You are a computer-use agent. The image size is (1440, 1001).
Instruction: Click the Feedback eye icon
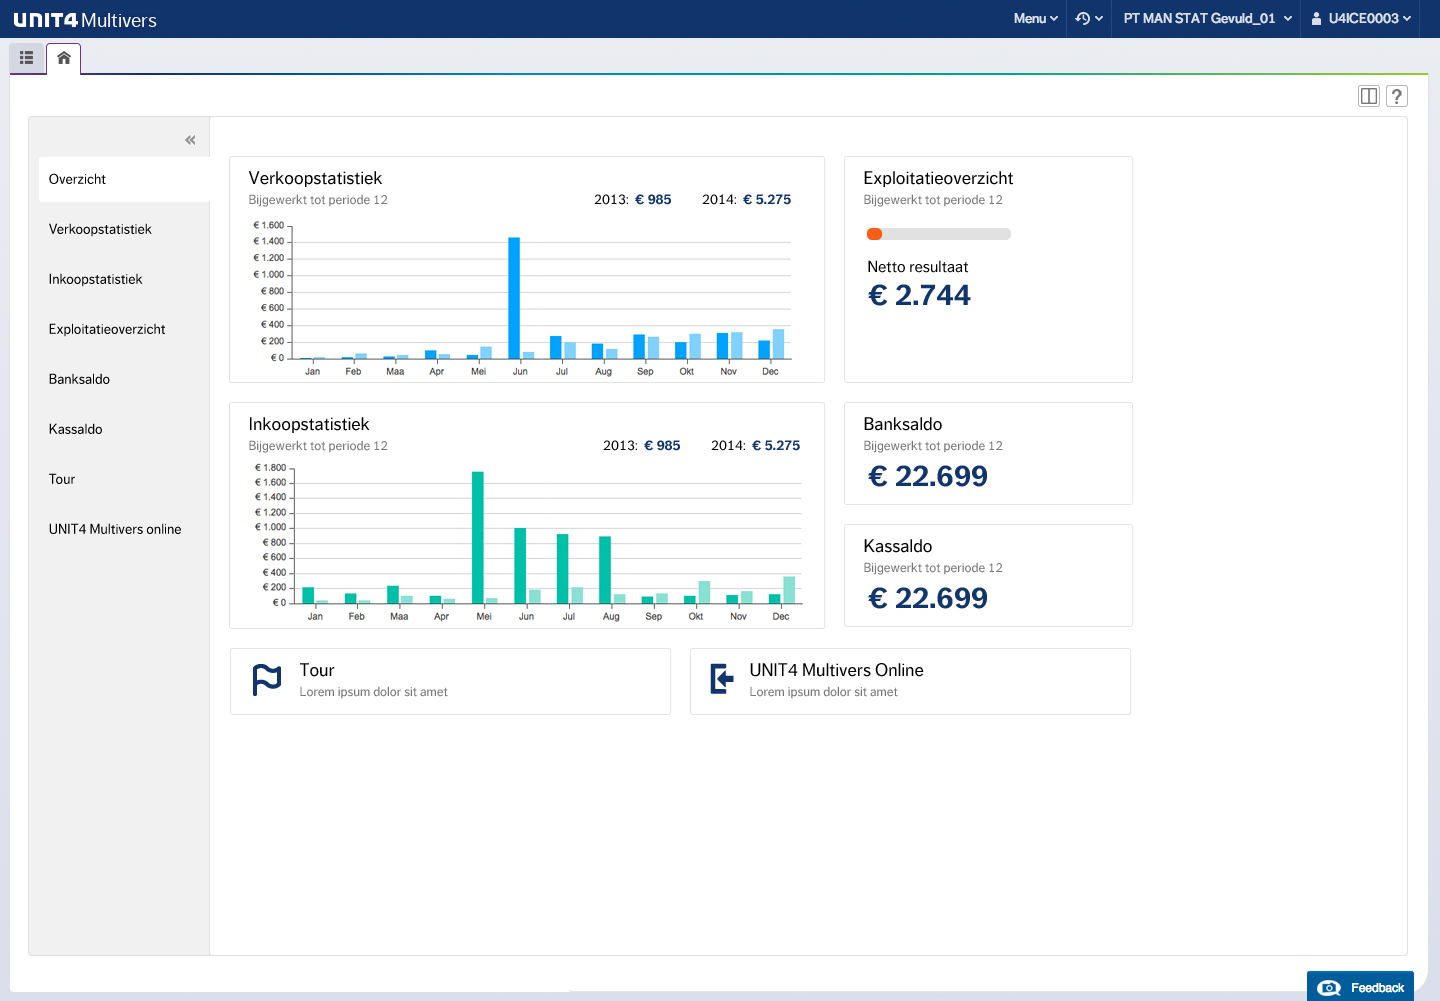pyautogui.click(x=1329, y=988)
